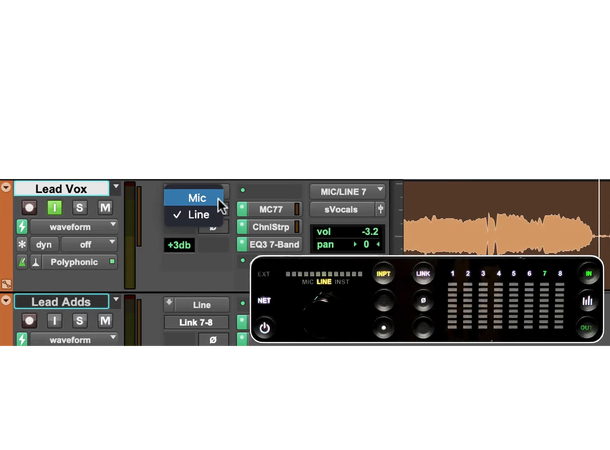Select channel 7 on the preamp meters
This screenshot has width=610, height=450.
[x=544, y=274]
